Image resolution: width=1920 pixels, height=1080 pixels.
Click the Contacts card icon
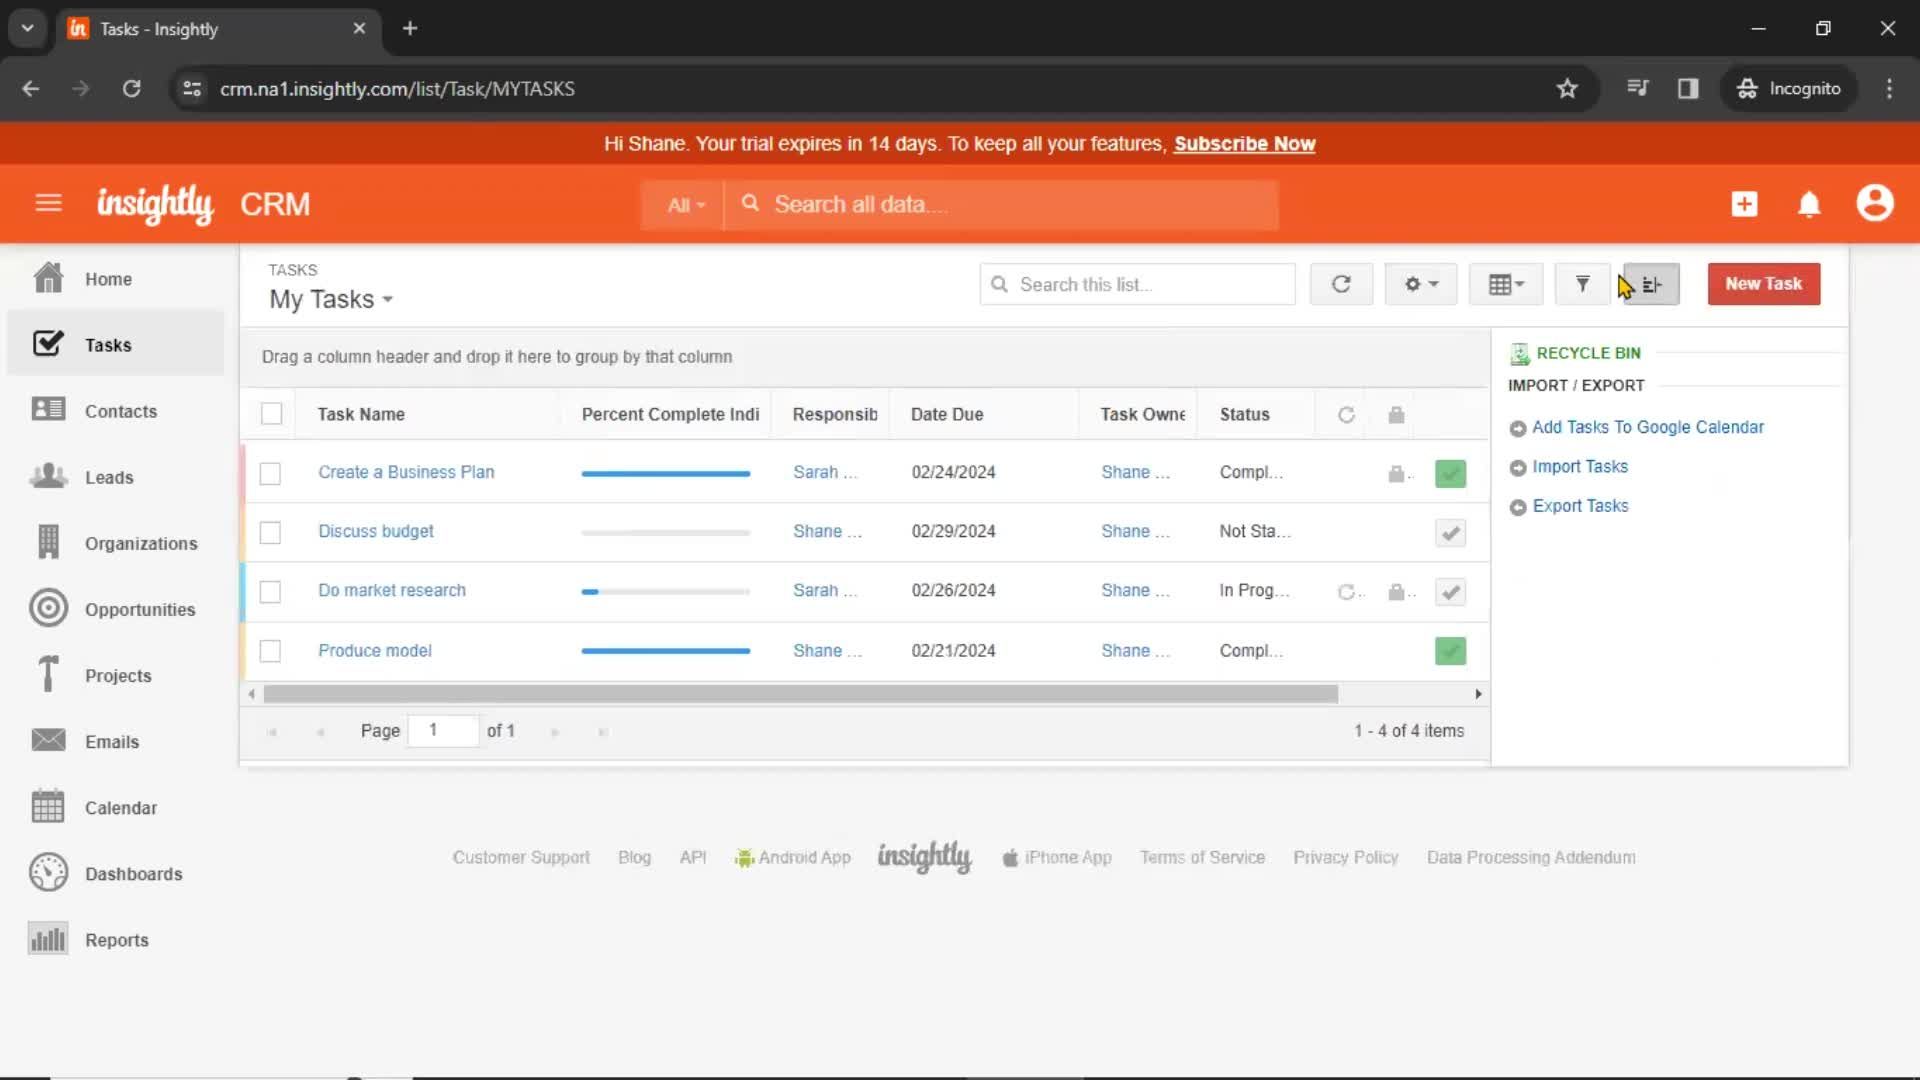(x=48, y=410)
